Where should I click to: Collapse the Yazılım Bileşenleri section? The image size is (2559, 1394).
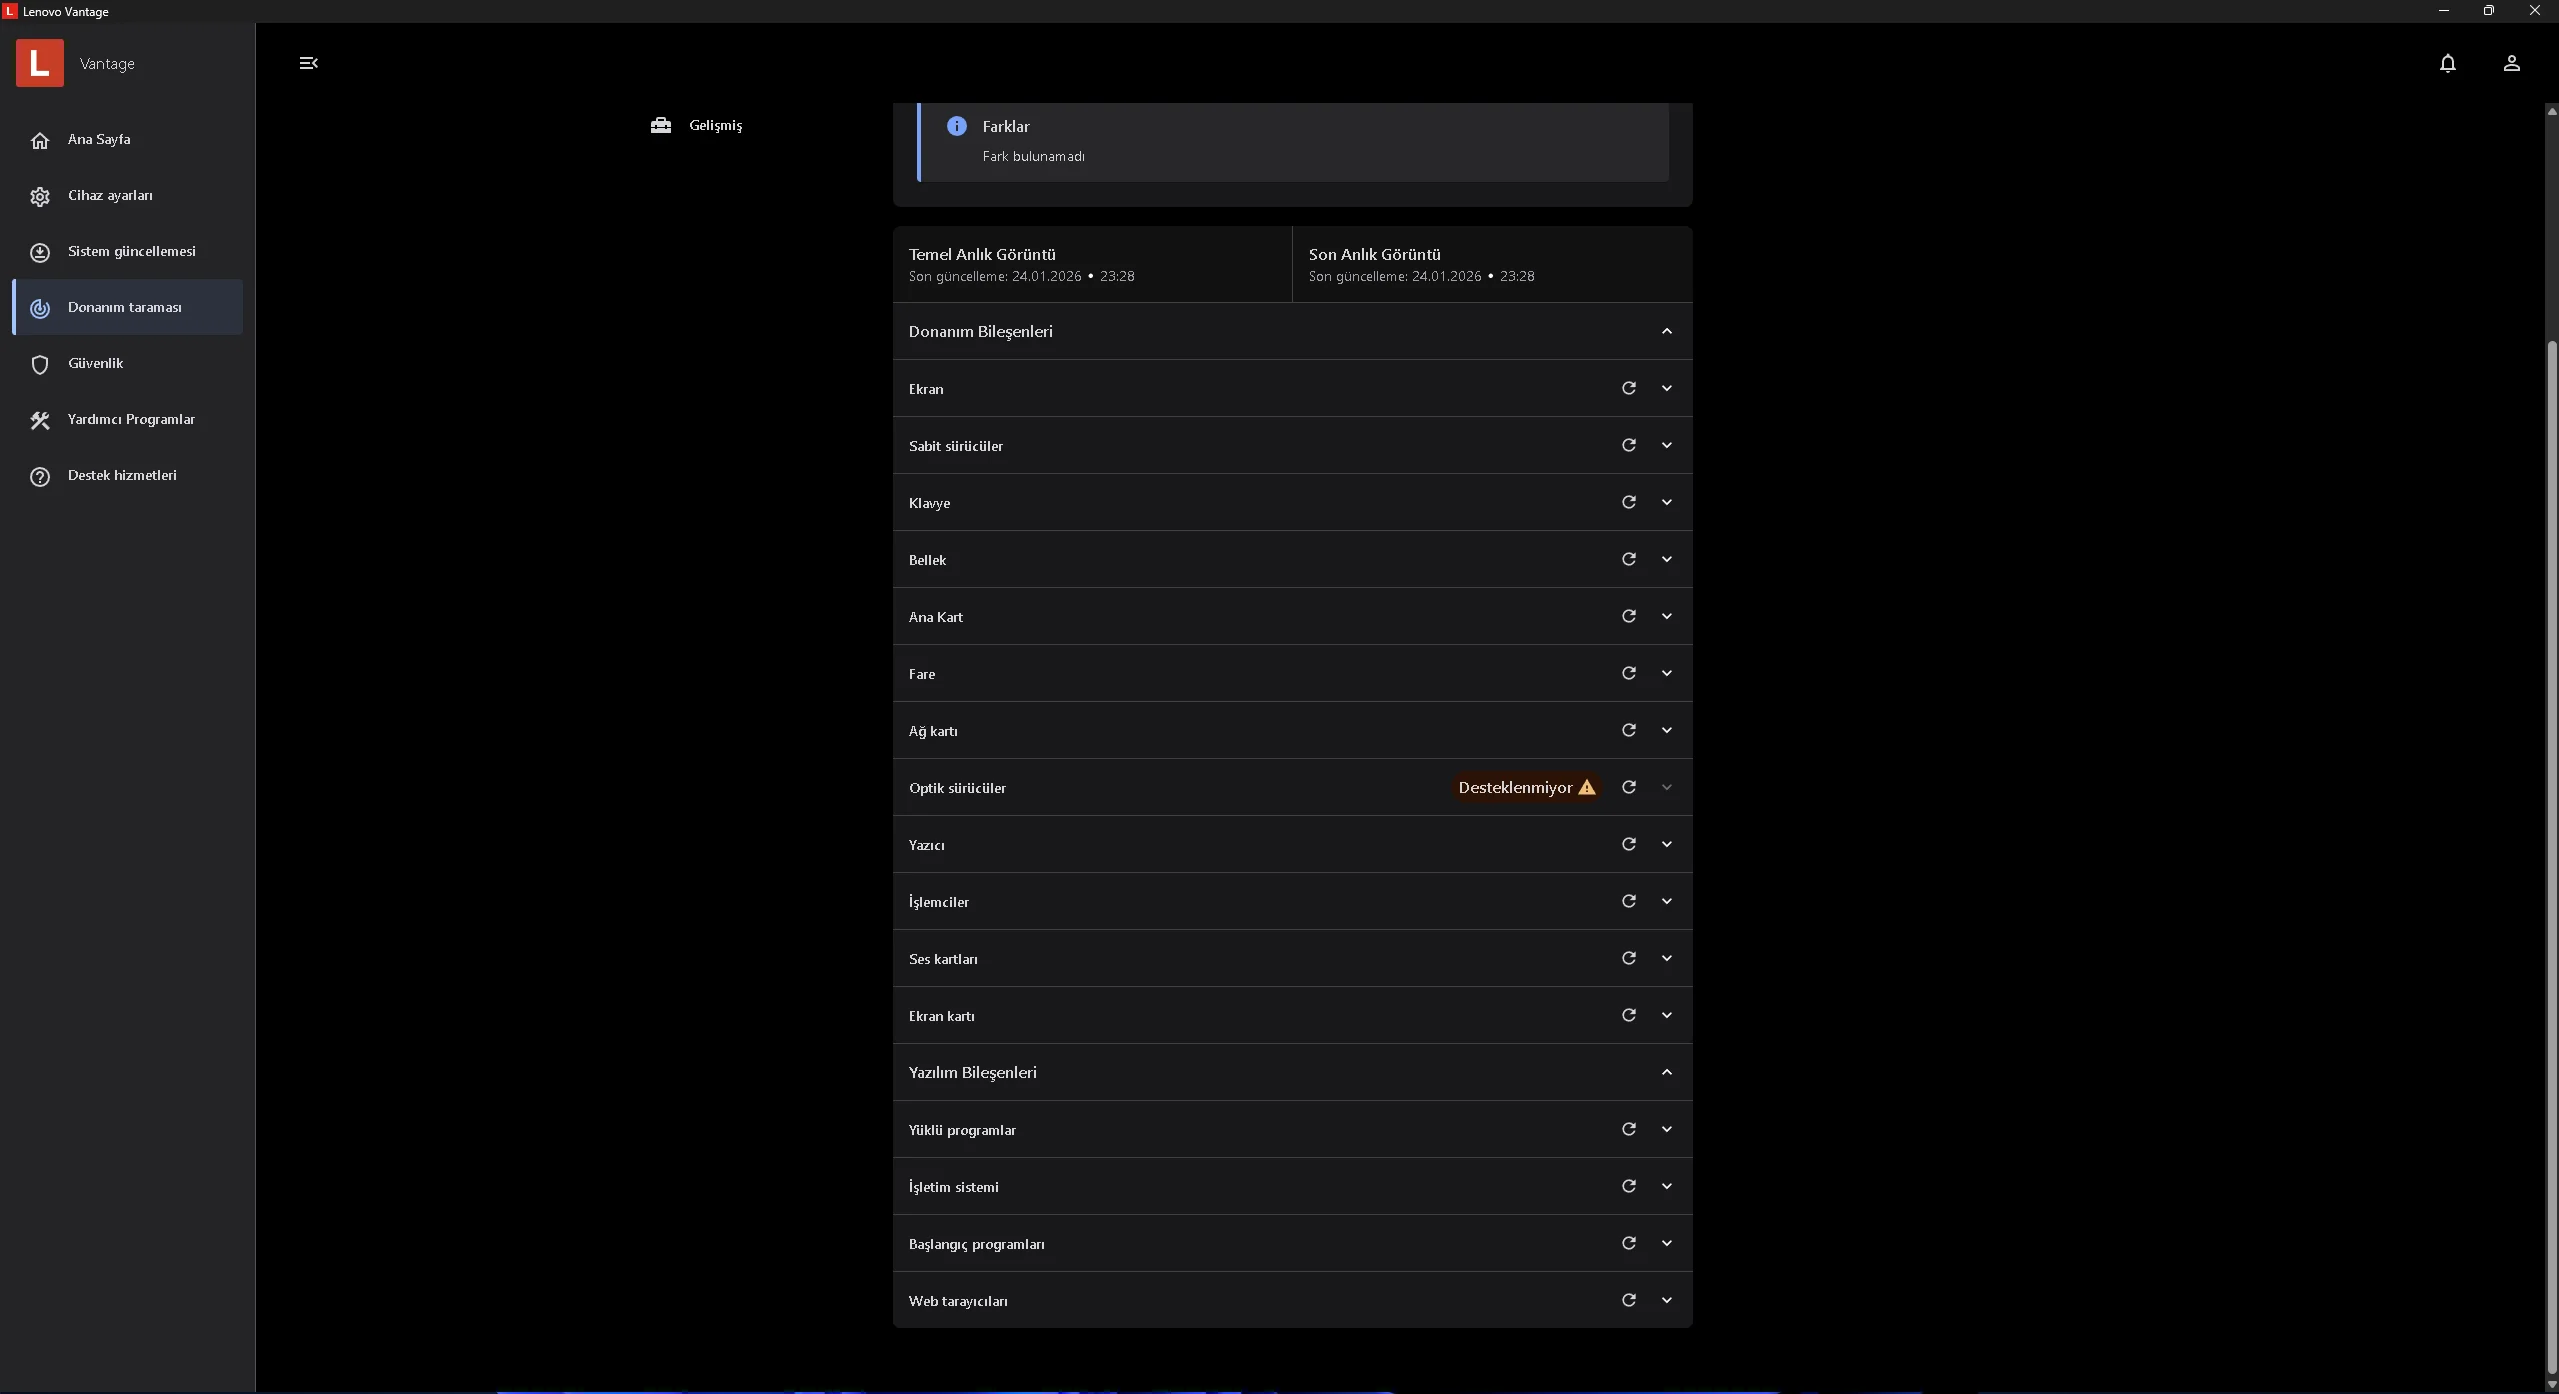(1666, 1072)
